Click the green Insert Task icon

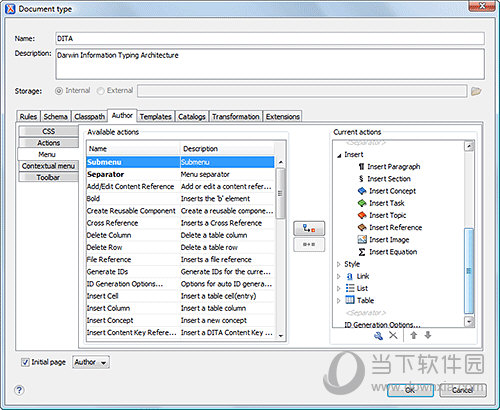pyautogui.click(x=362, y=203)
